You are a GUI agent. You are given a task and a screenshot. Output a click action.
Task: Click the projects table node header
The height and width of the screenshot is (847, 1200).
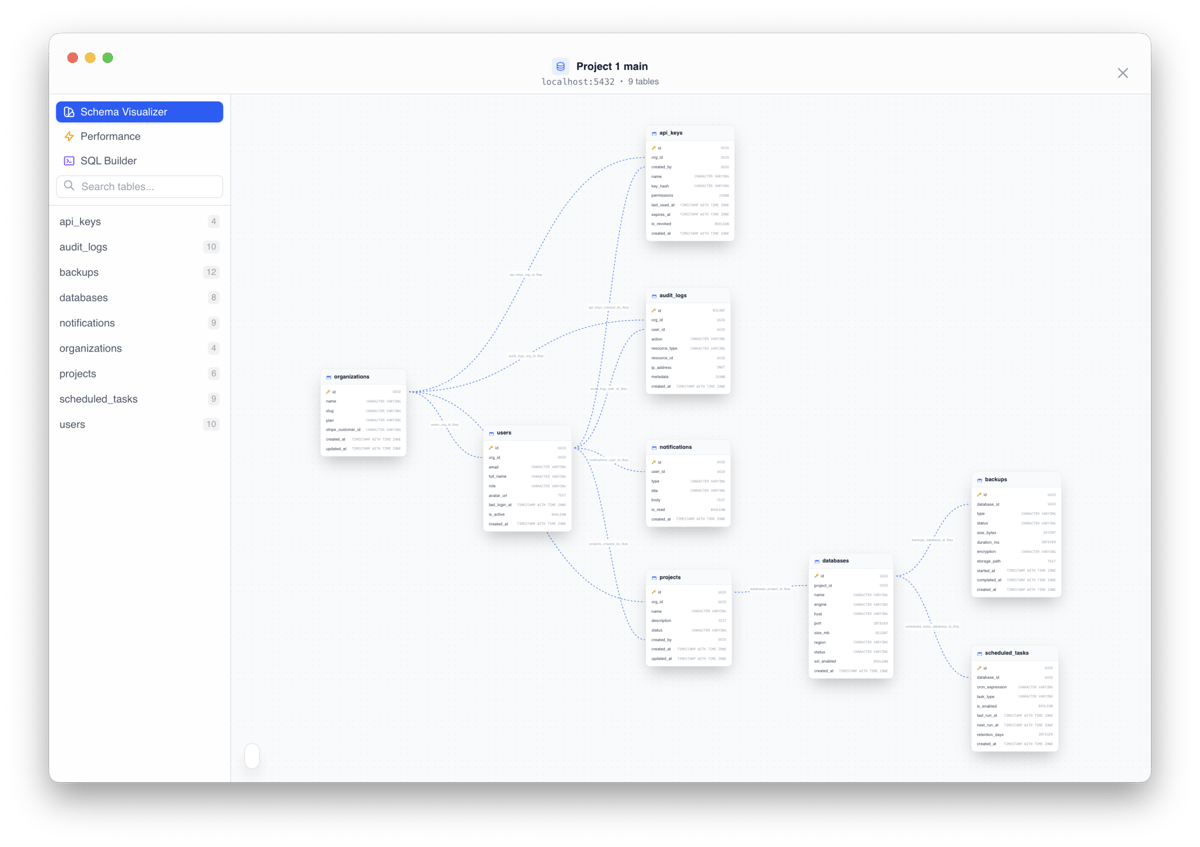point(688,577)
